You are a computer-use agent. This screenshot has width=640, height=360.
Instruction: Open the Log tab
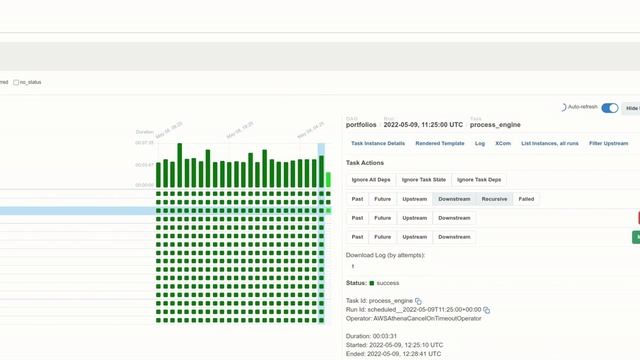(x=480, y=144)
